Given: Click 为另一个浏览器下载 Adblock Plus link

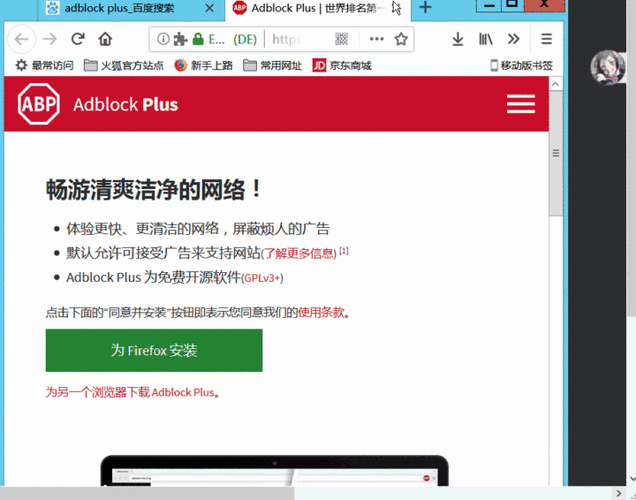Looking at the screenshot, I should tap(133, 392).
